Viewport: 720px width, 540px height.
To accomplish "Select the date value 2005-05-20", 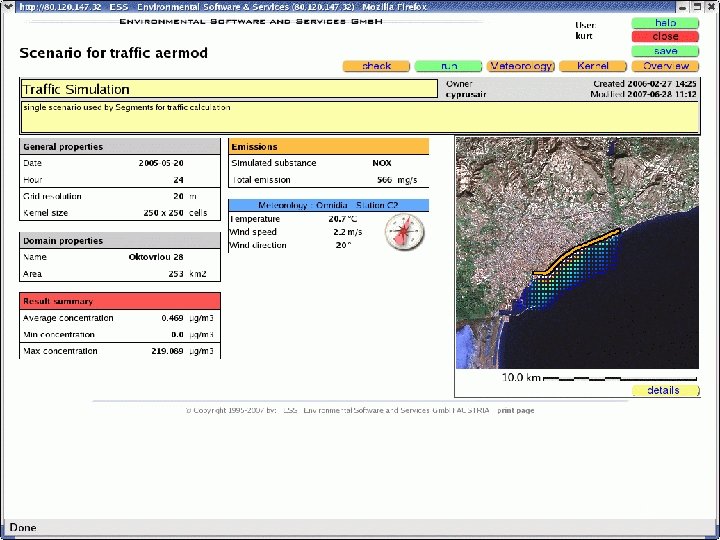I will (x=161, y=163).
